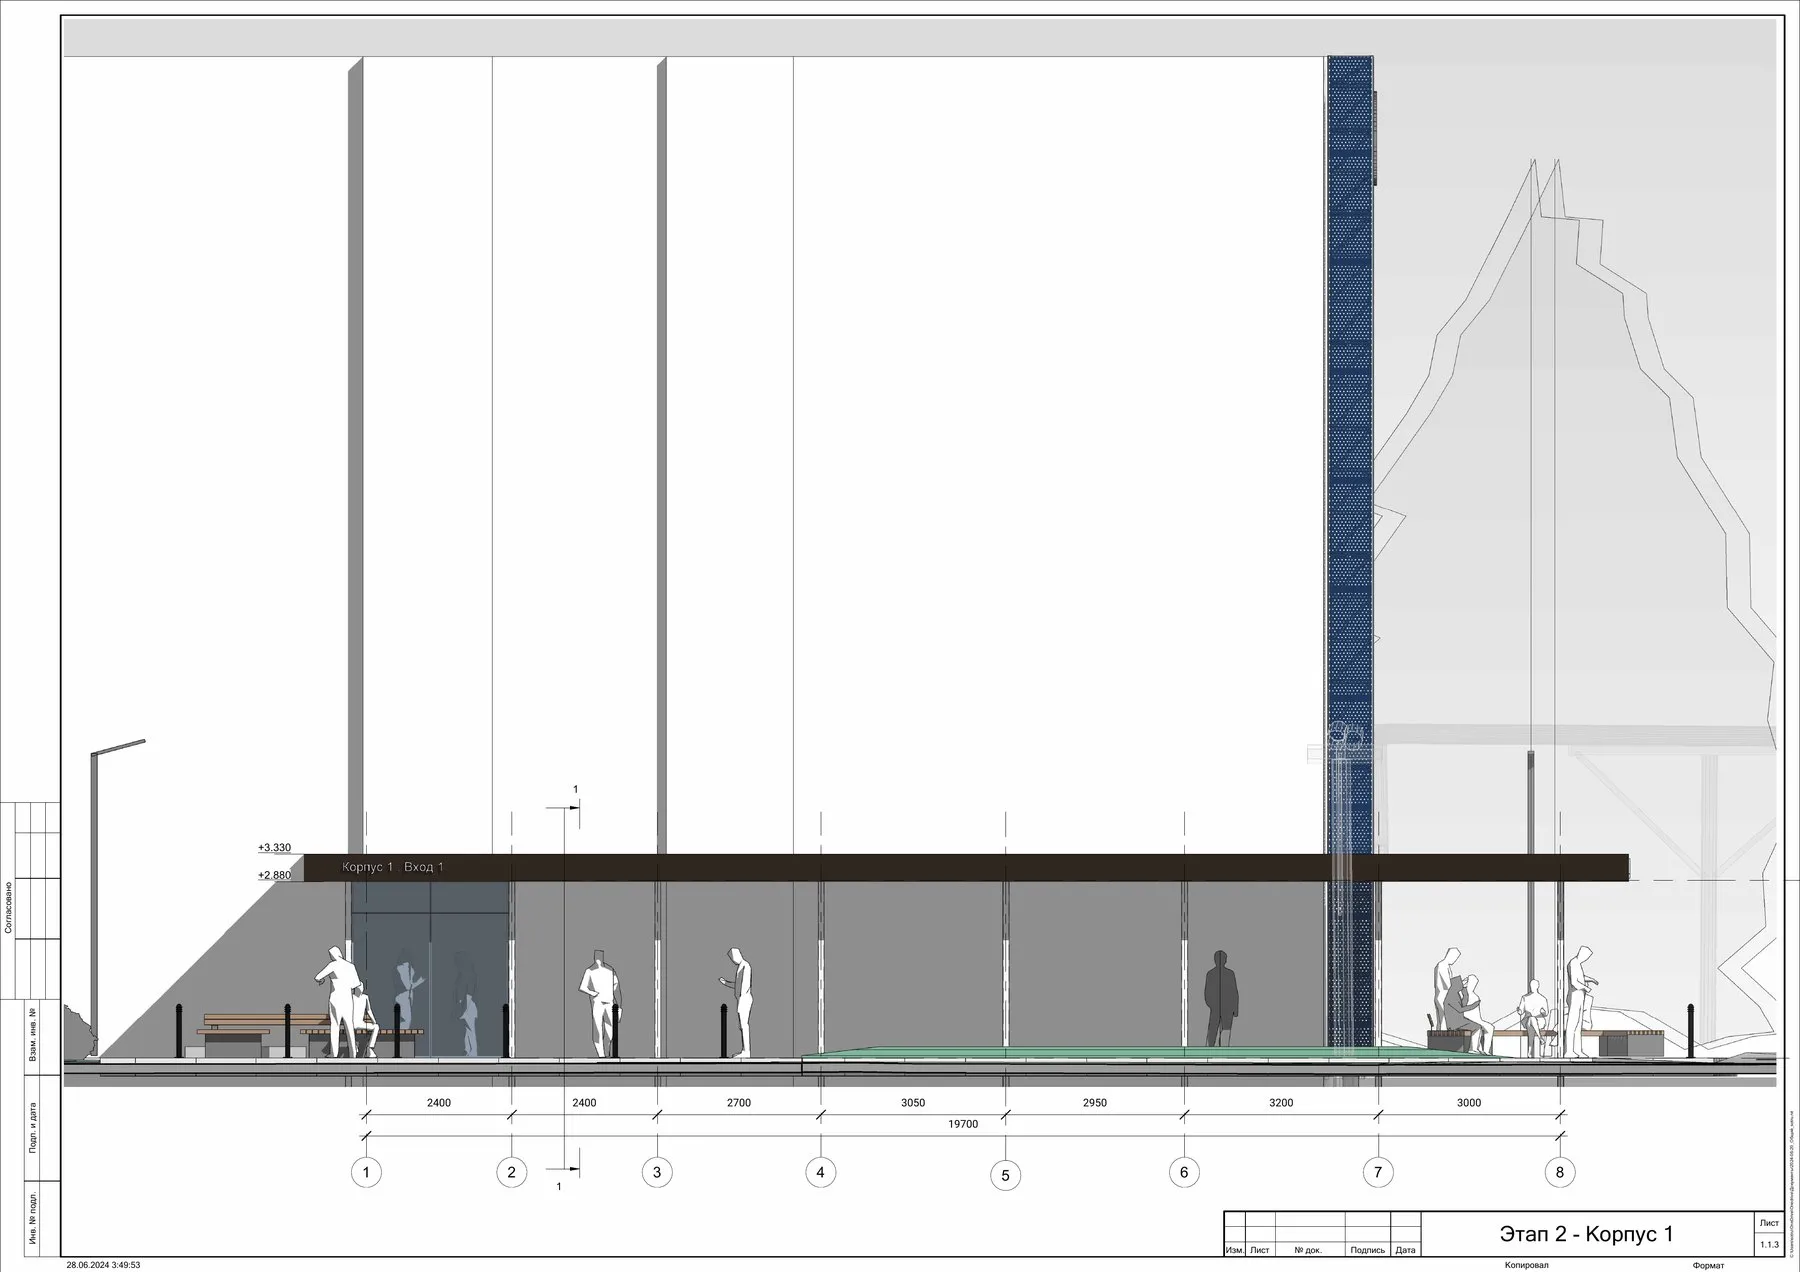Click the 19700 overall dimension value
The width and height of the screenshot is (1800, 1272).
click(x=963, y=1125)
